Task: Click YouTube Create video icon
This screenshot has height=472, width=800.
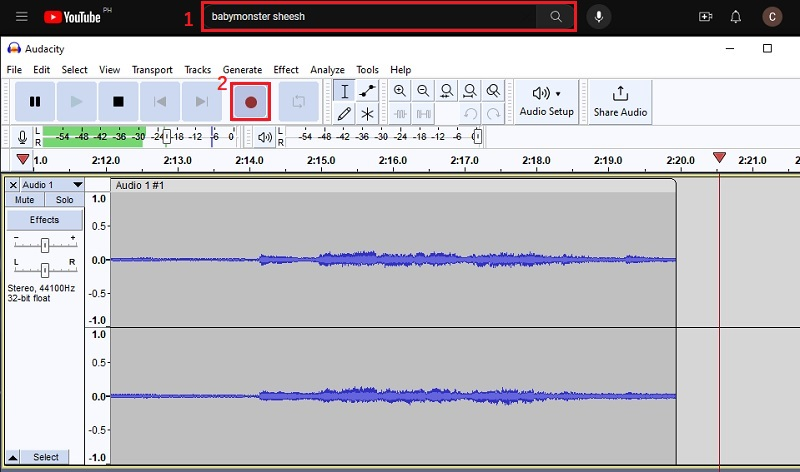Action: (706, 17)
